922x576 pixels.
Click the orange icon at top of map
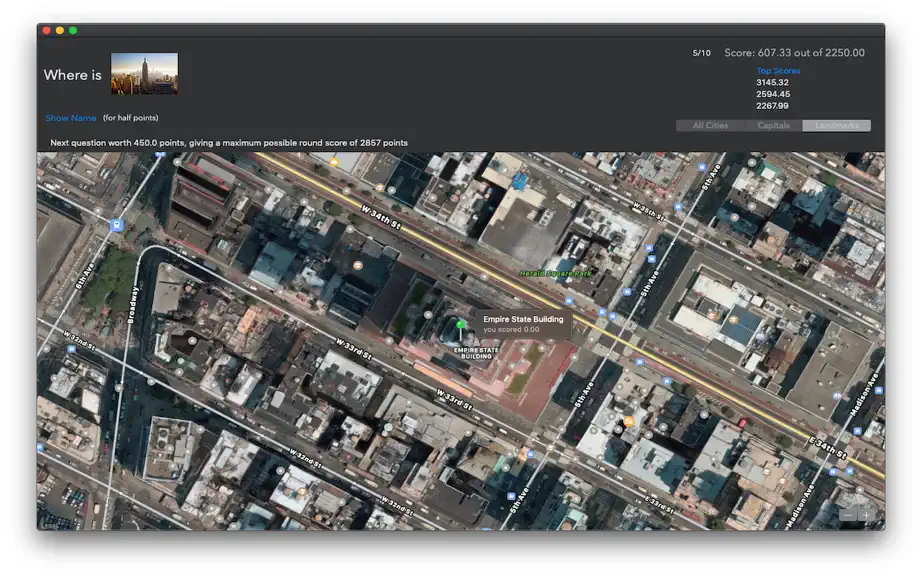pos(334,162)
